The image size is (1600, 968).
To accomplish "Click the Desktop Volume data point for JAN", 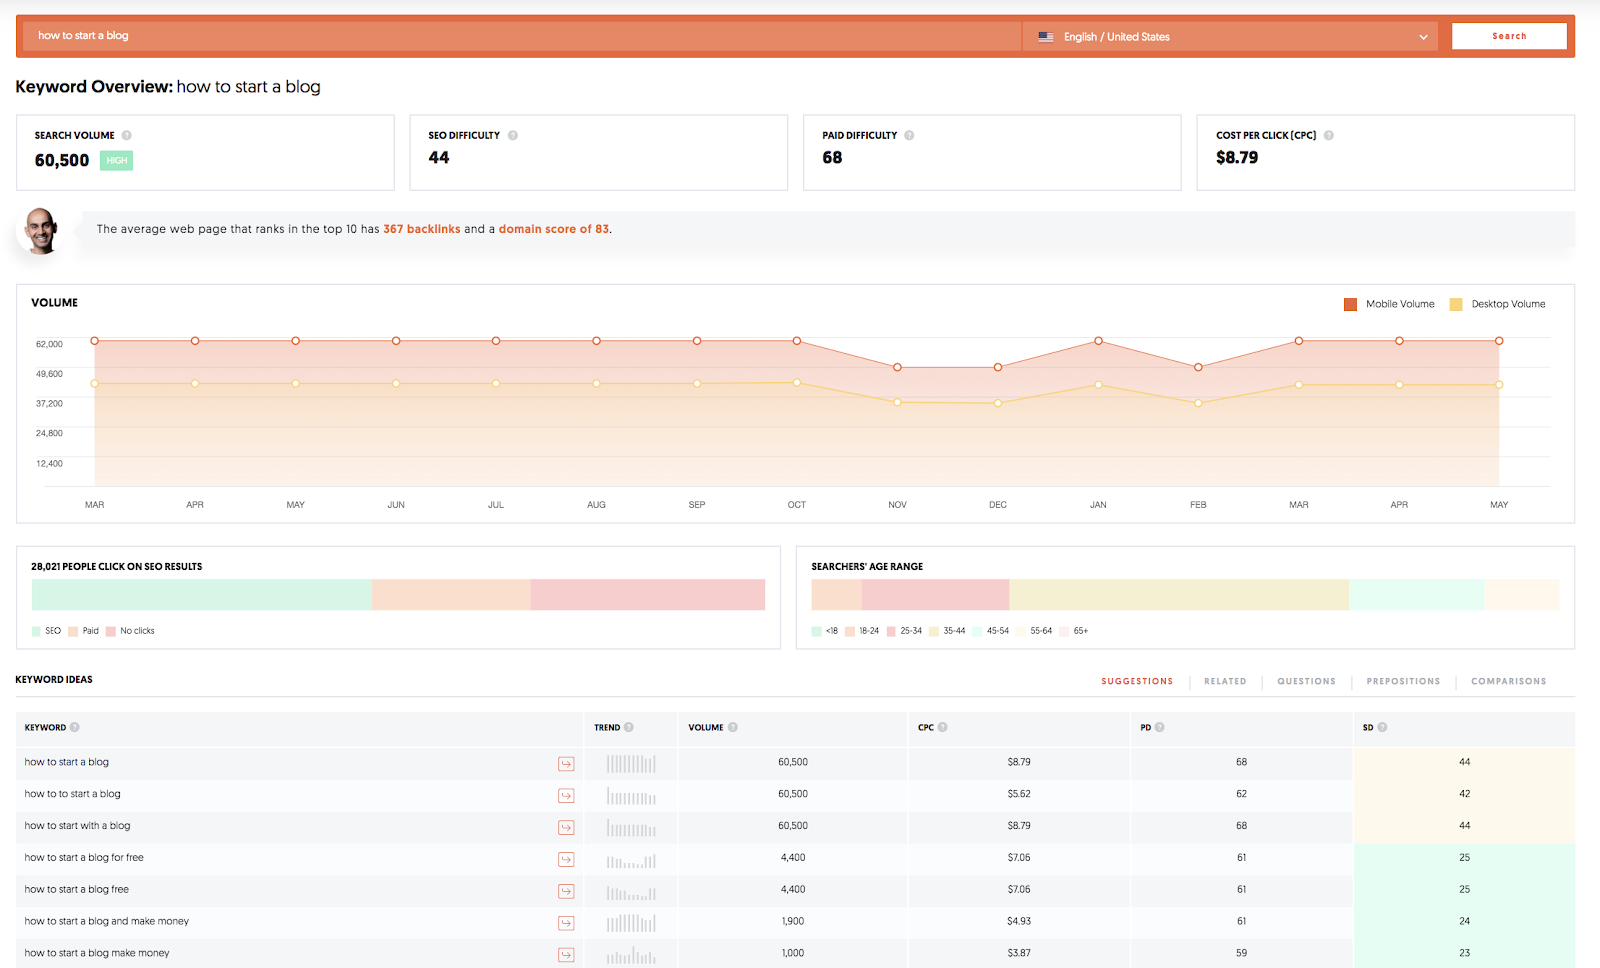I will point(1098,384).
